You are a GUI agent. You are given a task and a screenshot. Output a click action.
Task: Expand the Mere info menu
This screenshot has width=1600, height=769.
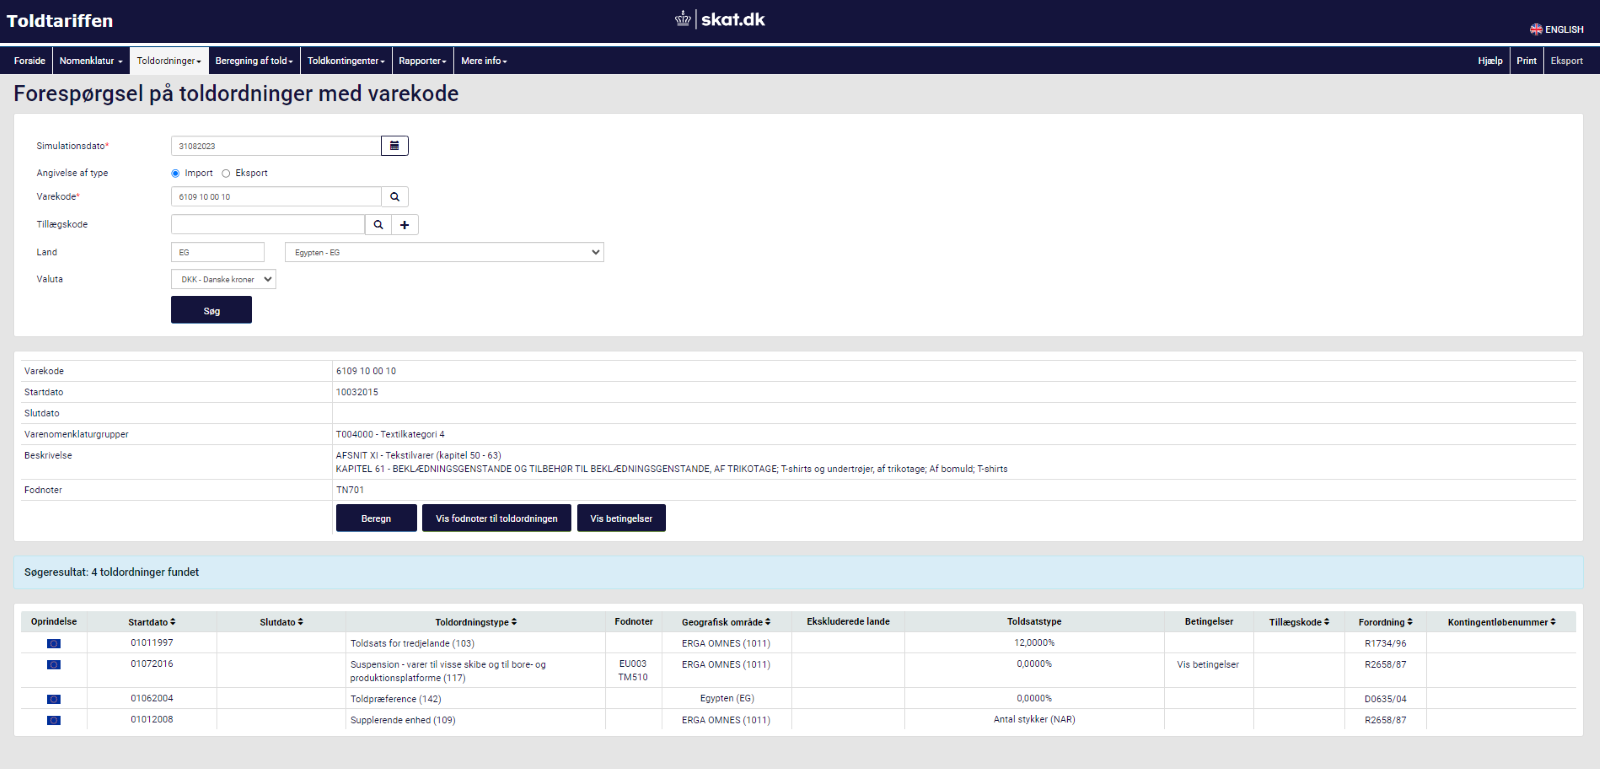coord(484,61)
